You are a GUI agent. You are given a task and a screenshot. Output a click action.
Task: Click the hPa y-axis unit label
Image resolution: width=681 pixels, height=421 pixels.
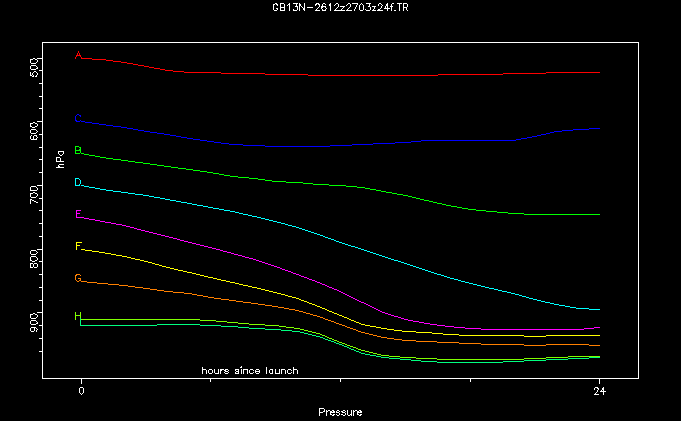[x=61, y=156]
